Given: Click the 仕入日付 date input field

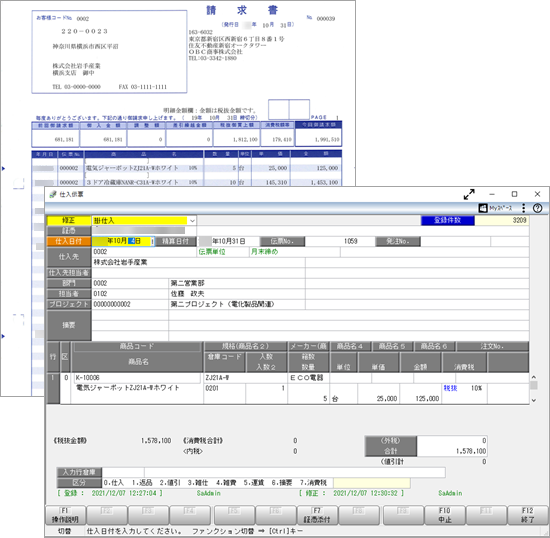Looking at the screenshot, I should (123, 241).
